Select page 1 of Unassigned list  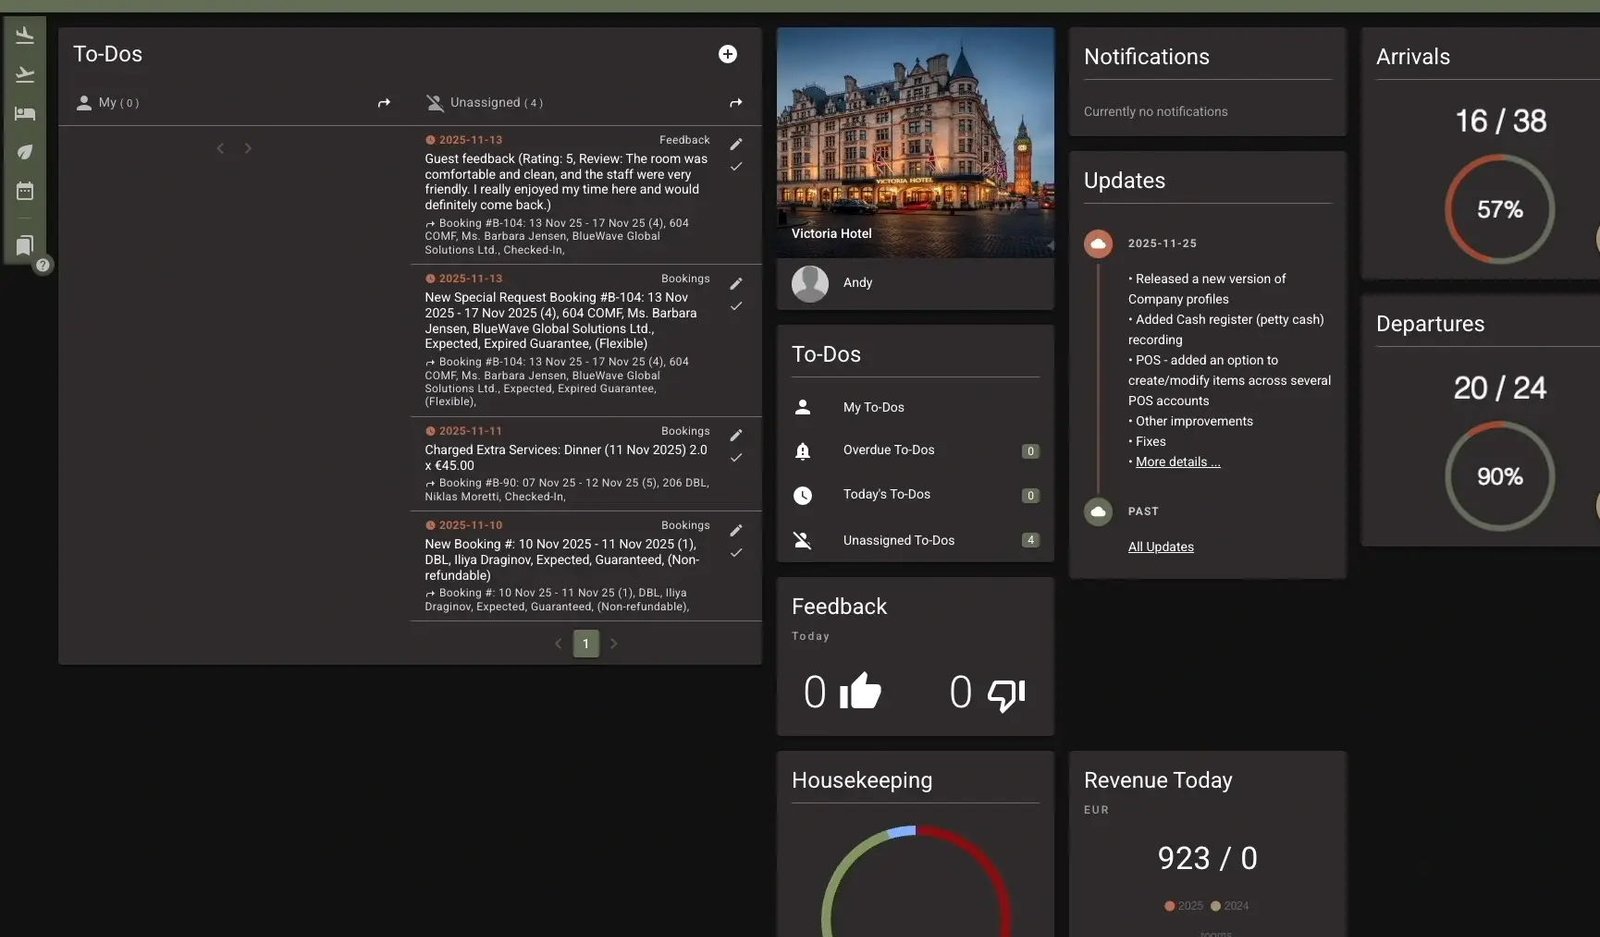[586, 644]
